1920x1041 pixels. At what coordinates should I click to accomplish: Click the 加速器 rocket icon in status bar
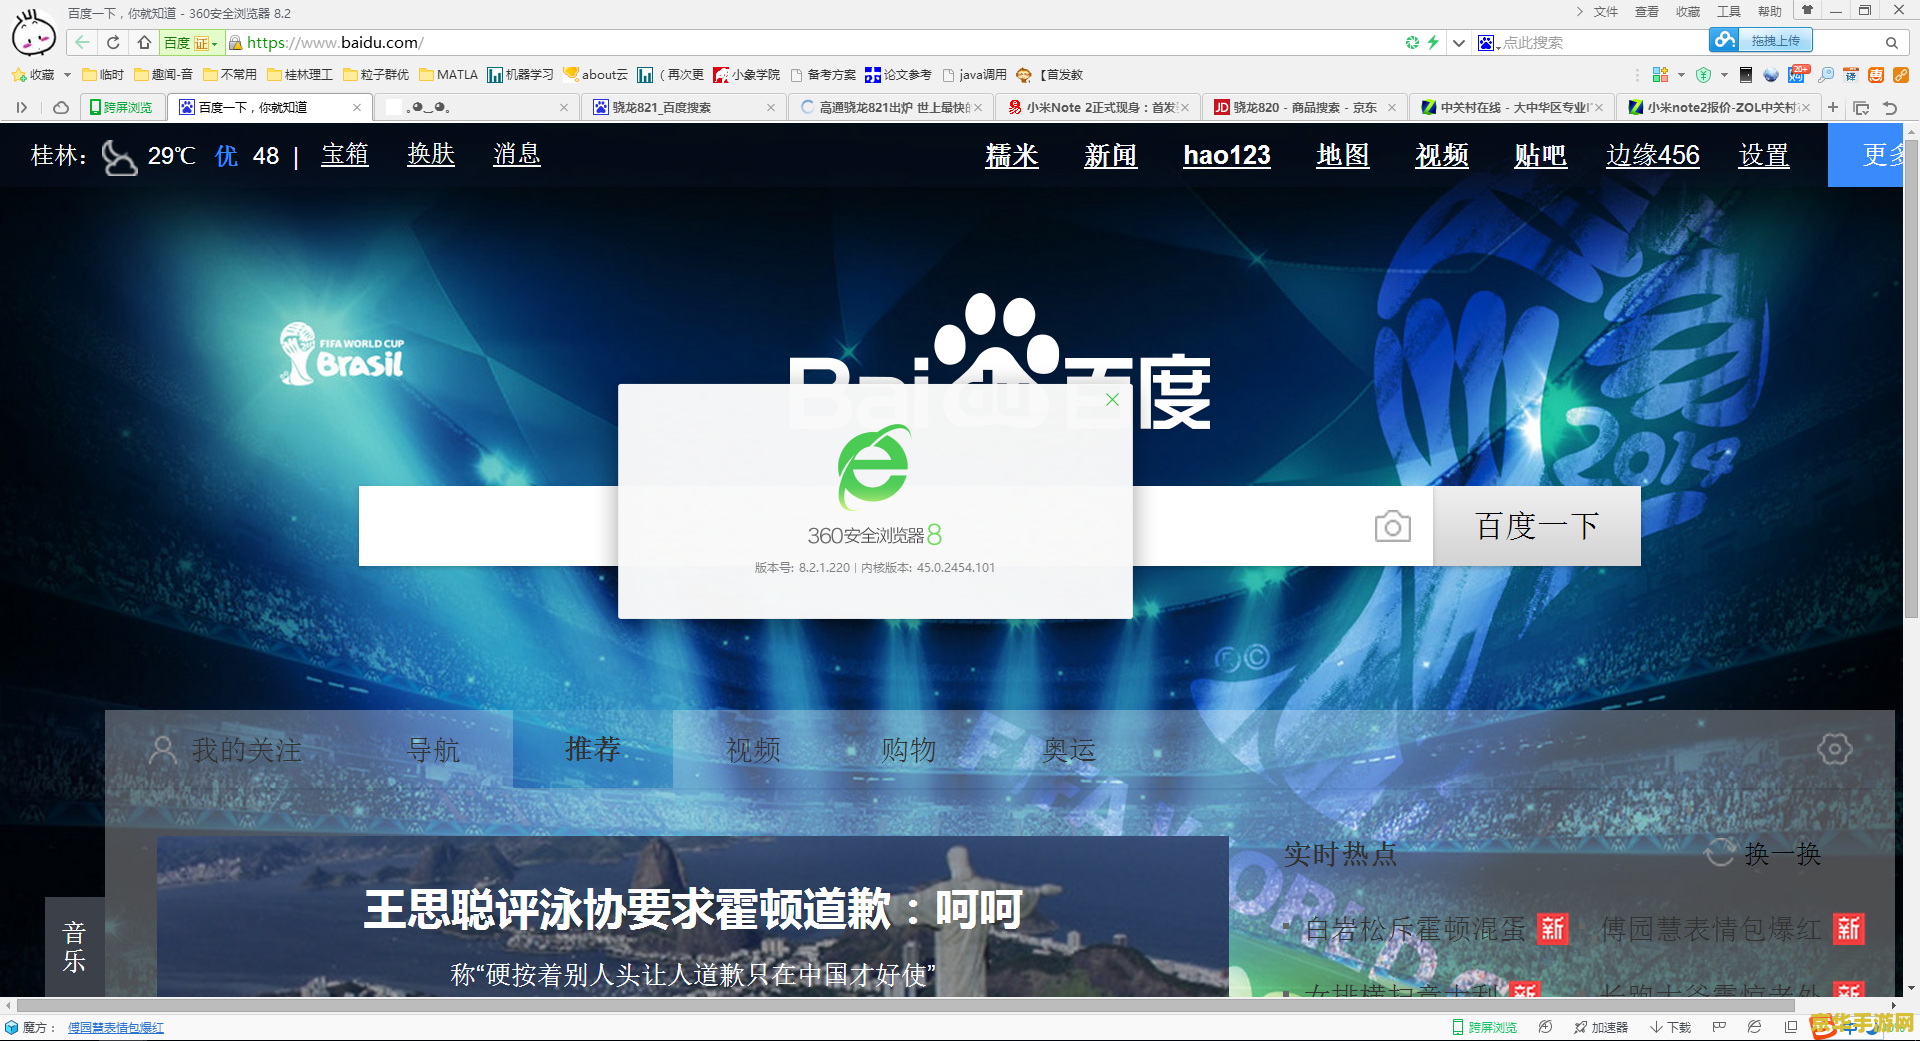tap(1600, 1027)
